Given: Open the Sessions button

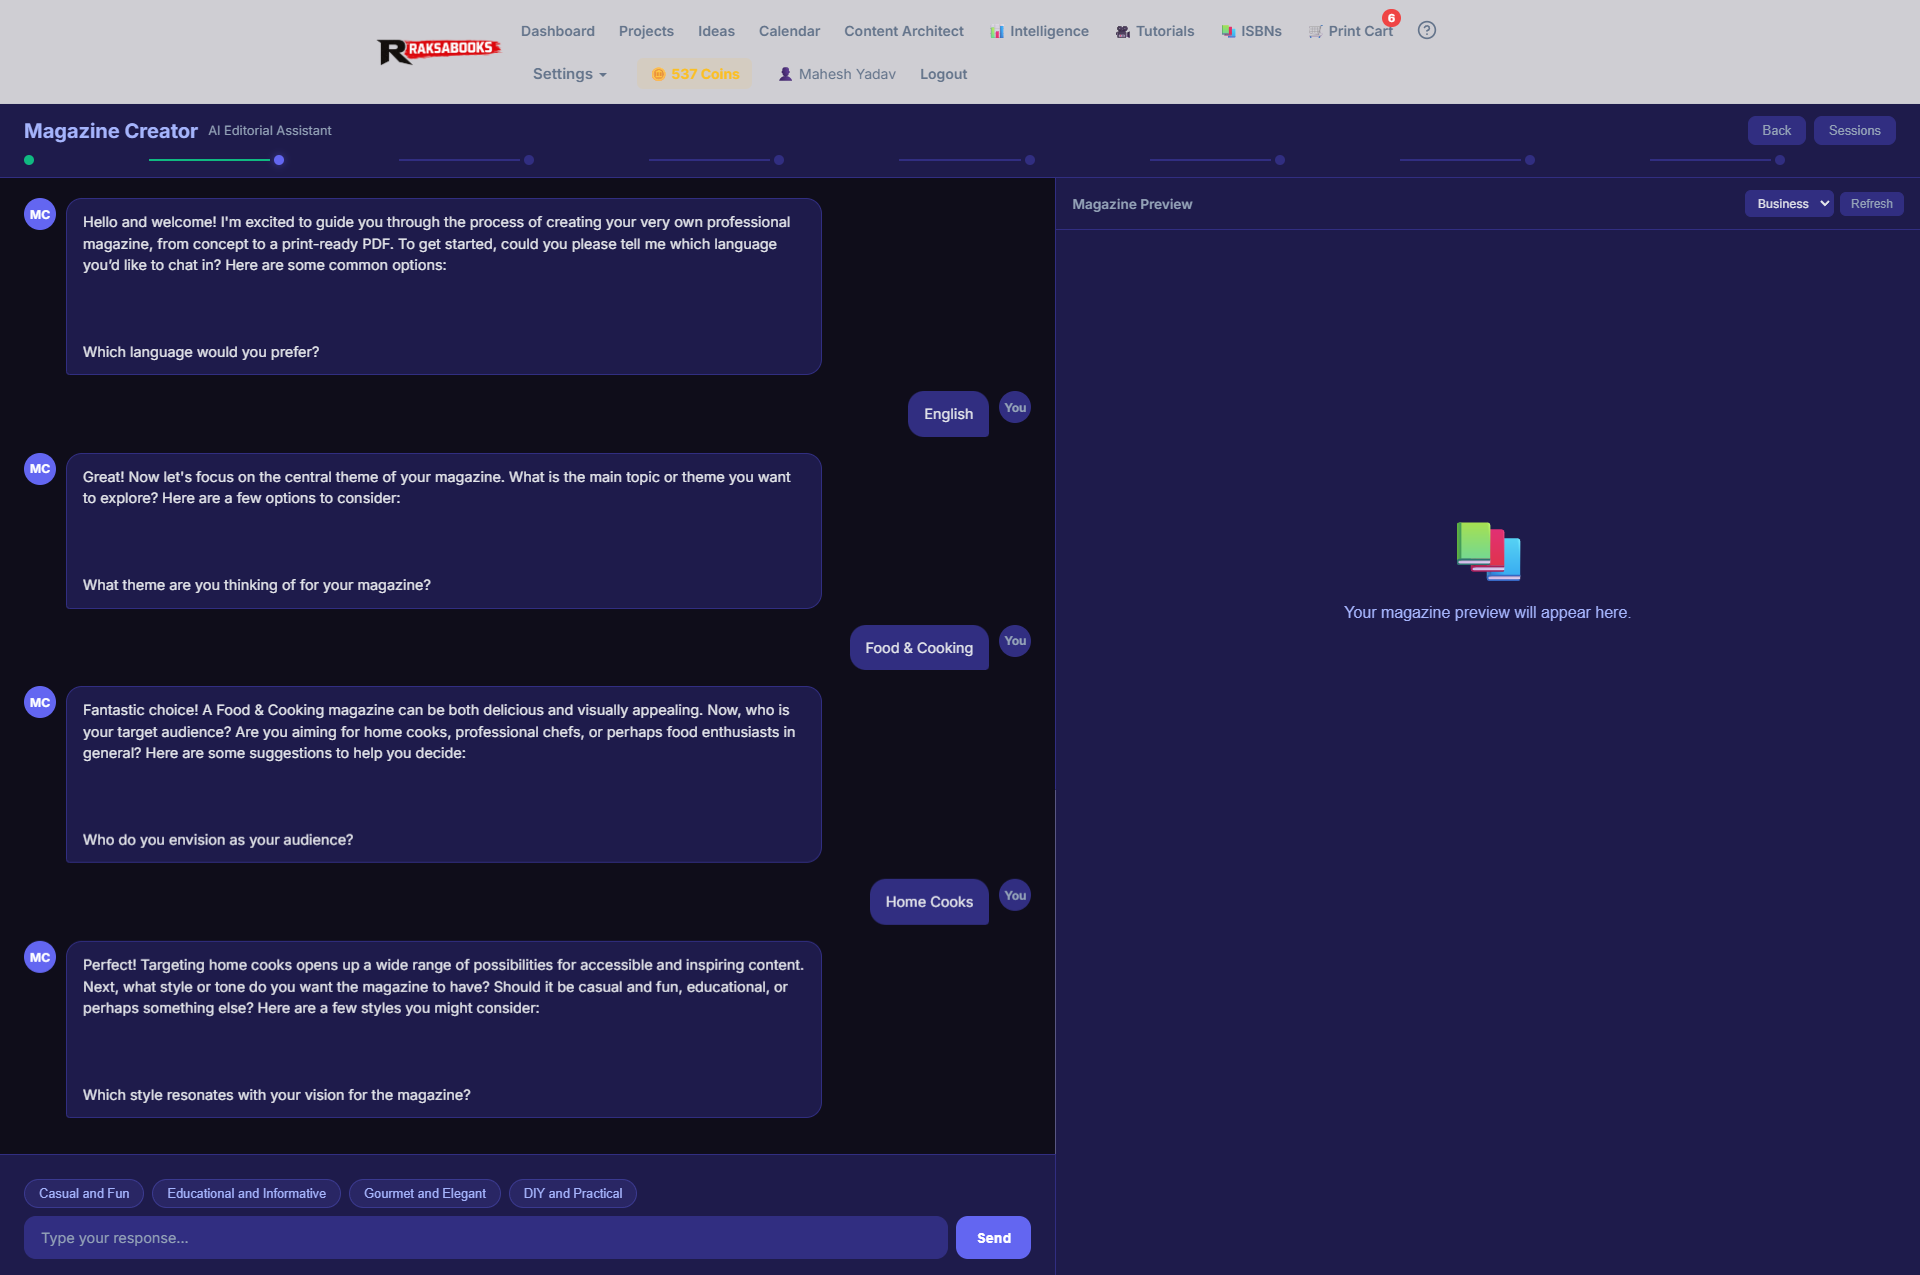Looking at the screenshot, I should 1854,131.
